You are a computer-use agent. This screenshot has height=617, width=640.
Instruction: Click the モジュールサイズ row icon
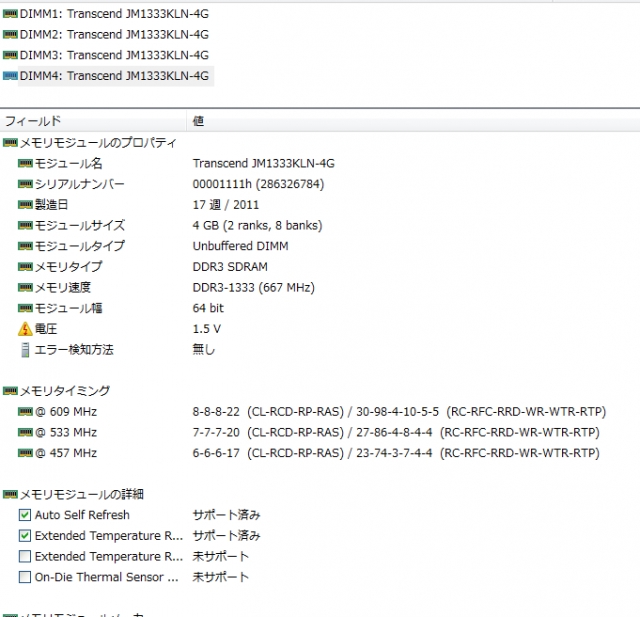25,226
